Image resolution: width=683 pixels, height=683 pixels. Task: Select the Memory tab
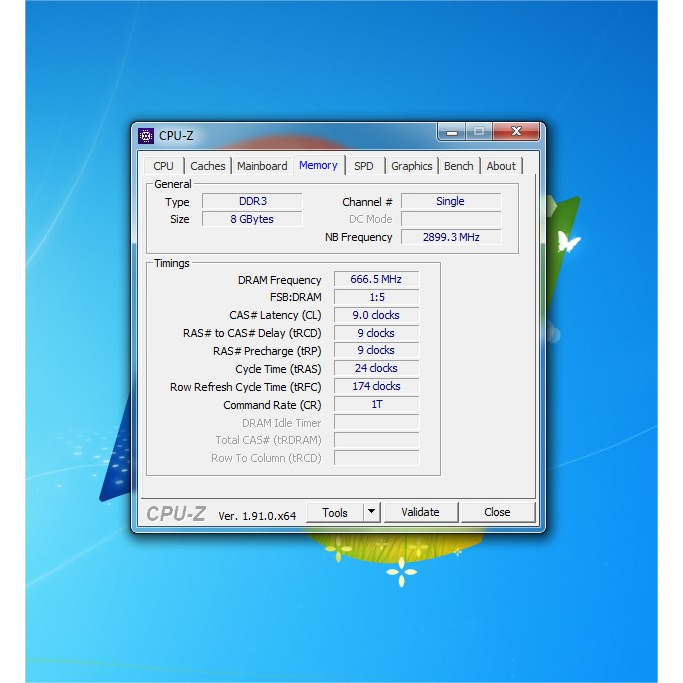coord(318,165)
